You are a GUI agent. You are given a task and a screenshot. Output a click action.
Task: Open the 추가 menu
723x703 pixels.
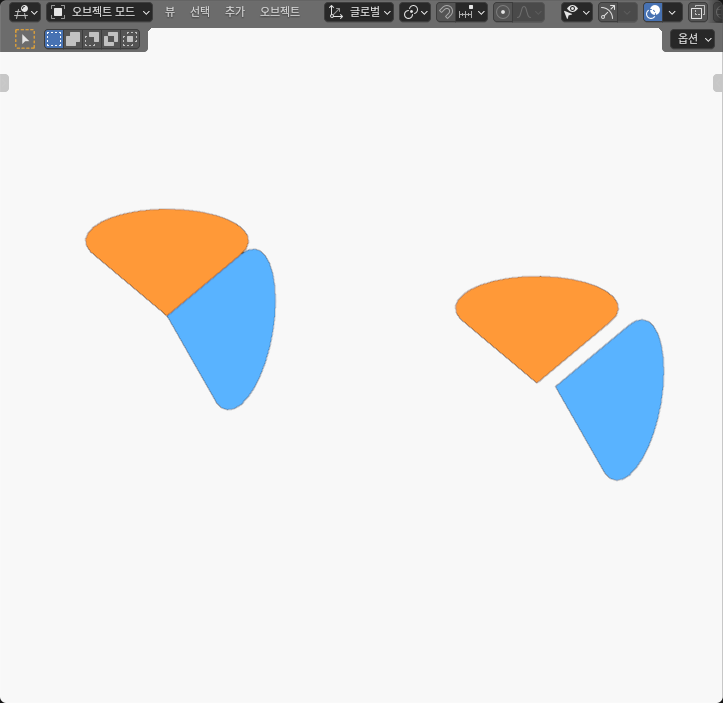coord(235,12)
